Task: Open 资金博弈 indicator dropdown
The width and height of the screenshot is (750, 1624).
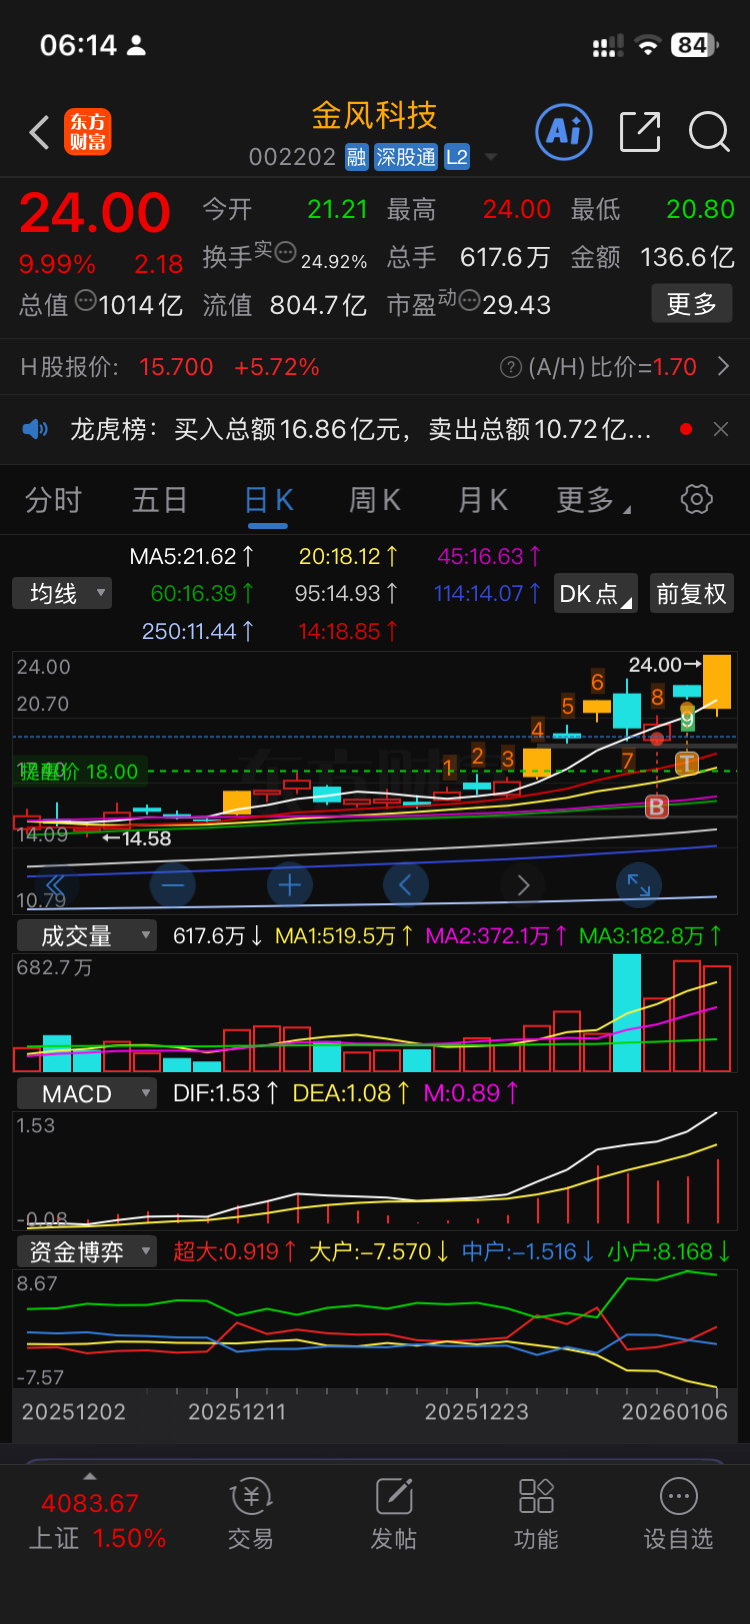Action: tap(86, 1251)
